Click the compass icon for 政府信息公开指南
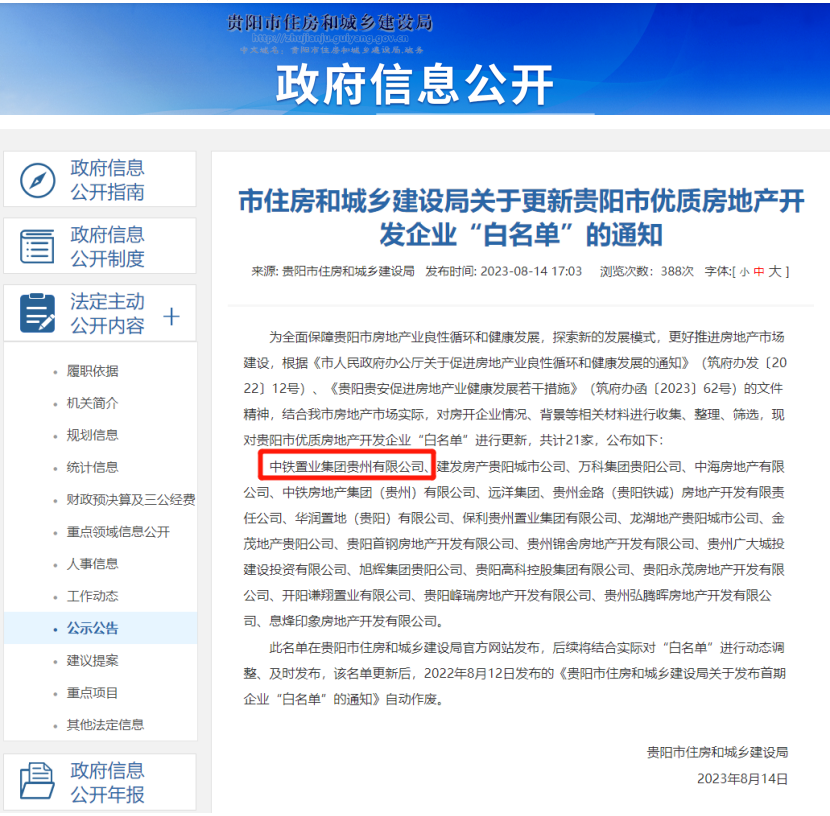 (38, 180)
